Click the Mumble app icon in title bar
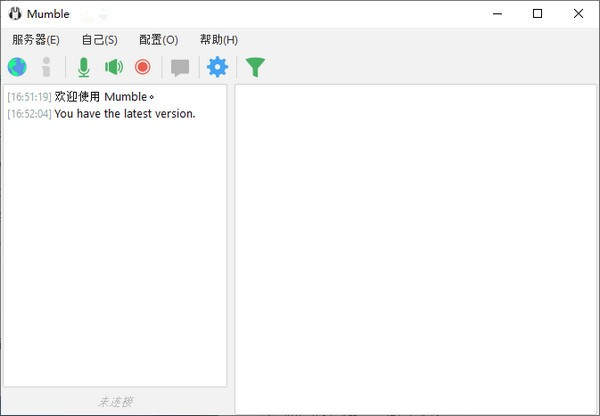 [15, 14]
